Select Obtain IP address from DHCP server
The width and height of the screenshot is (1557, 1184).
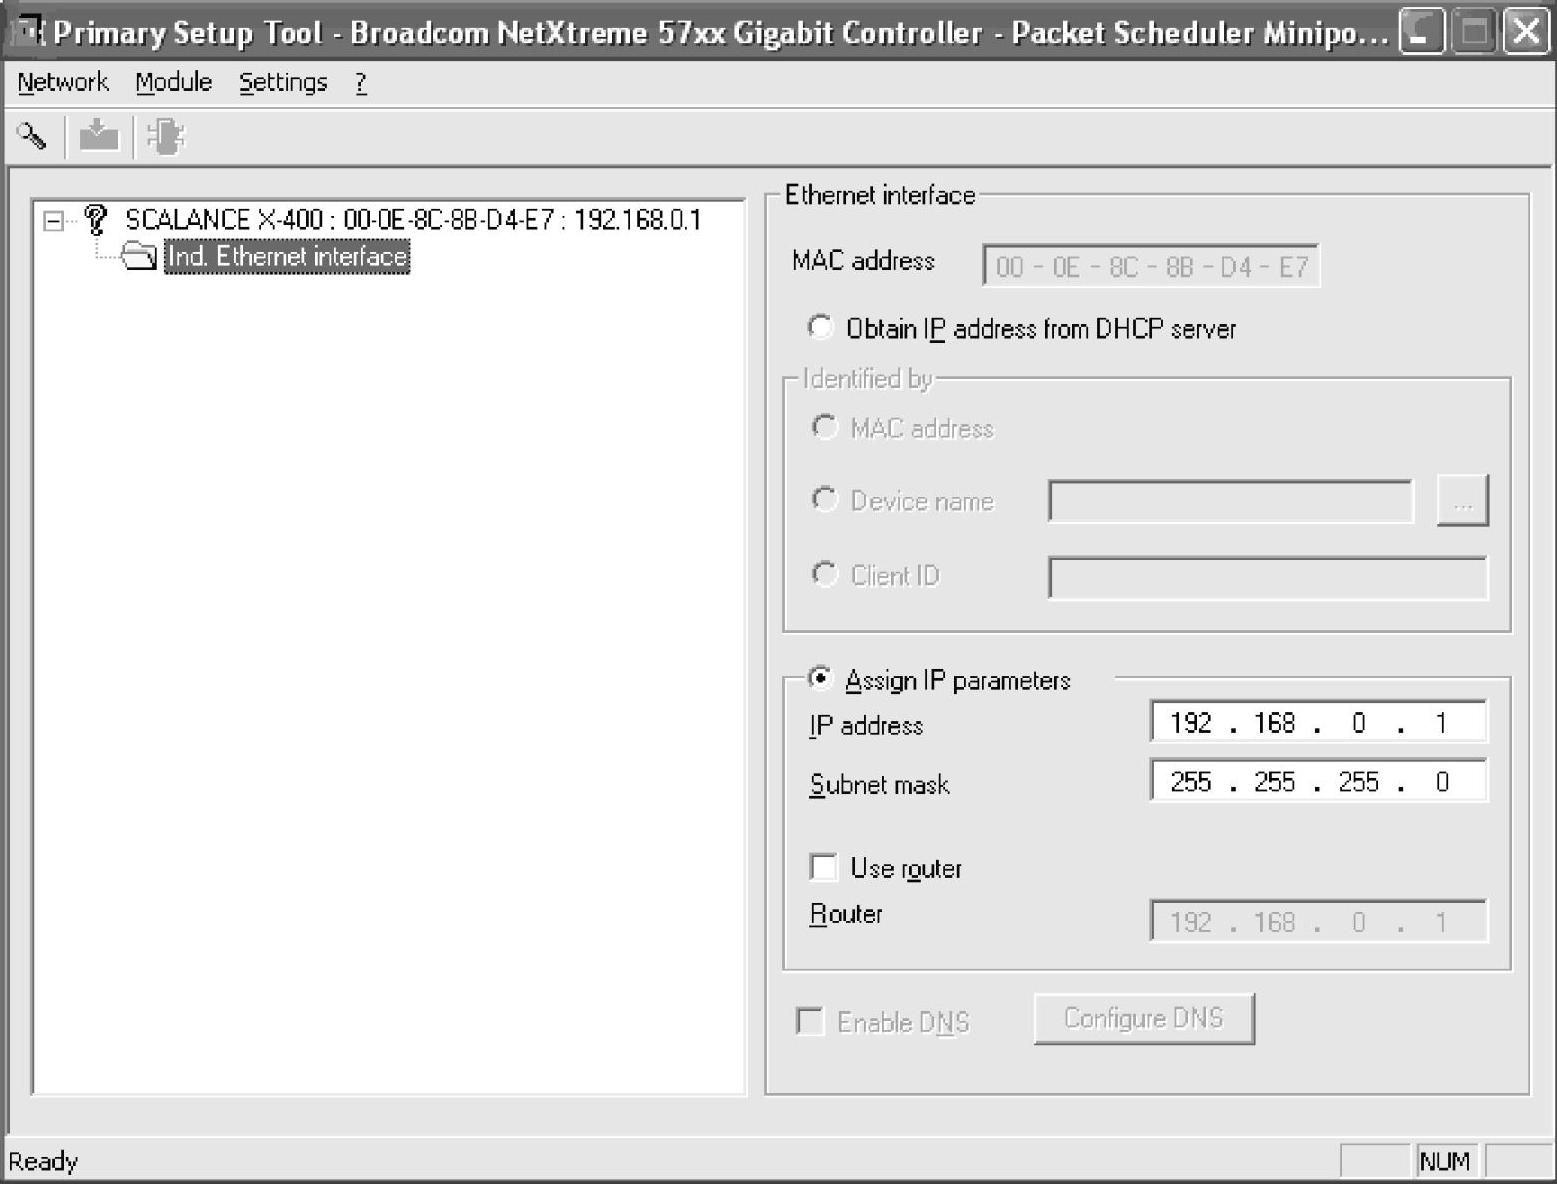coord(820,327)
